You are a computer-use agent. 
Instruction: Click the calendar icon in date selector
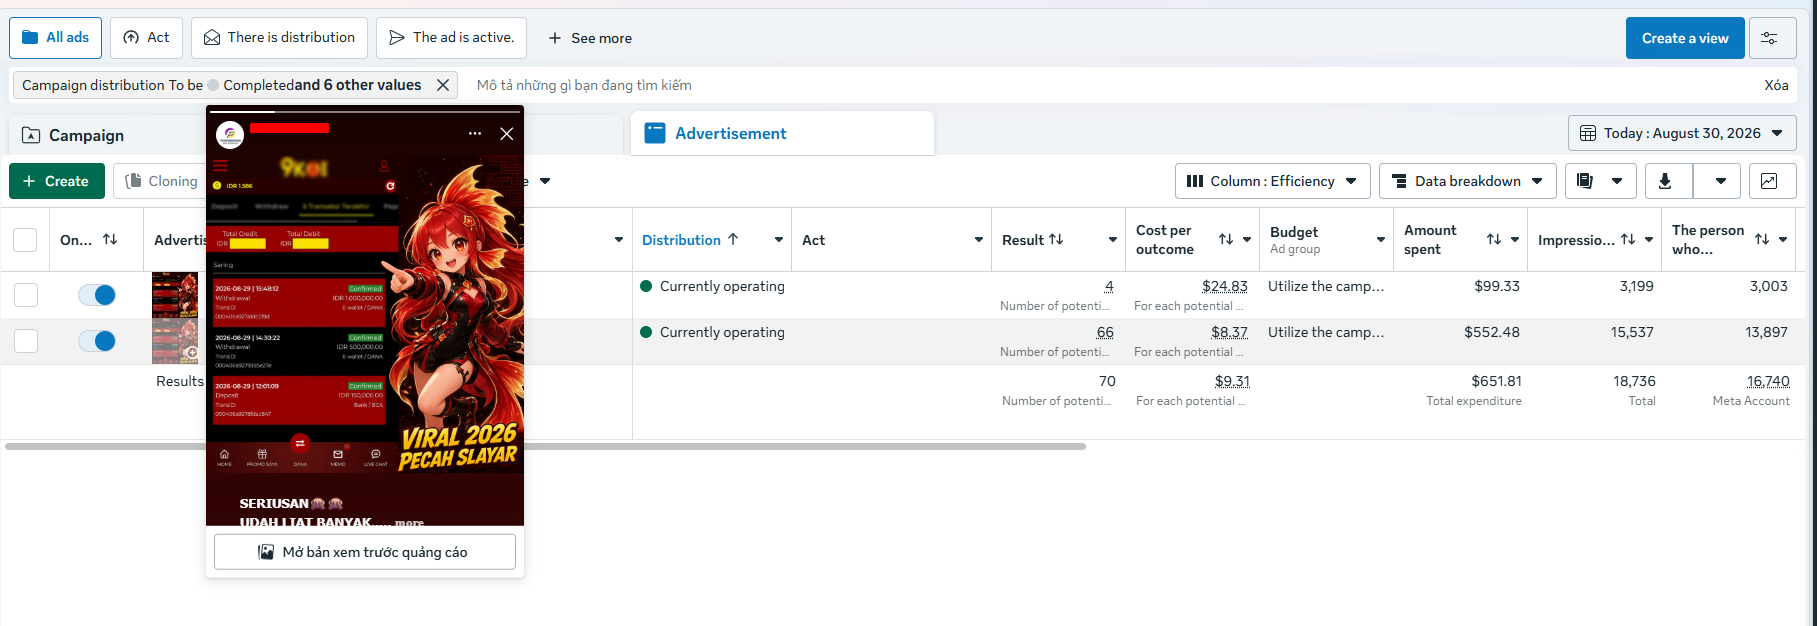pyautogui.click(x=1588, y=133)
